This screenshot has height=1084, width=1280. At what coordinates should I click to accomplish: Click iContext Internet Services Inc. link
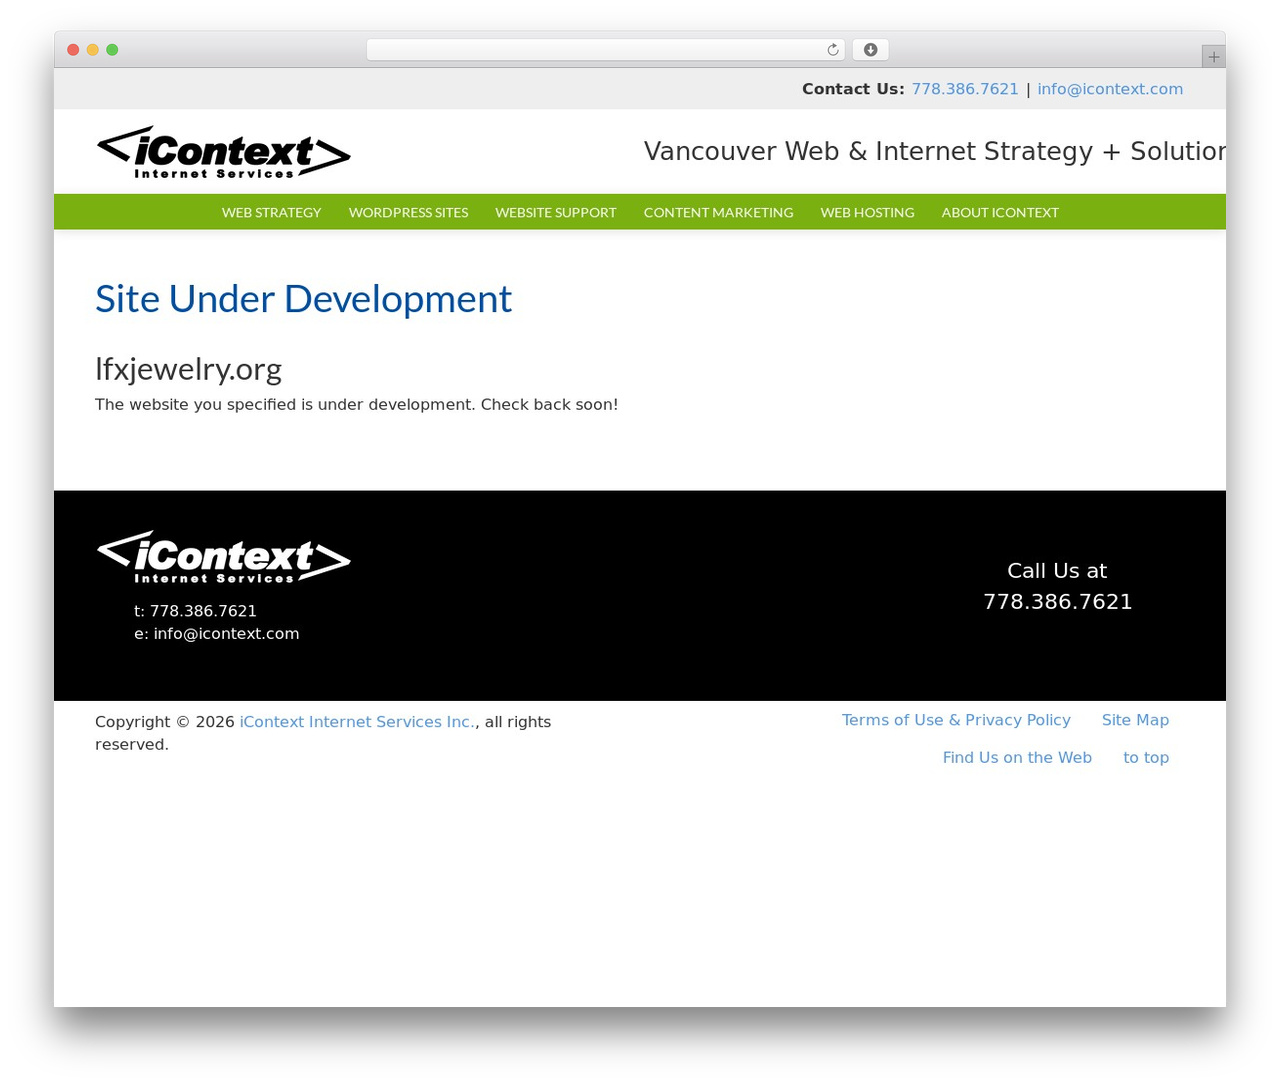pyautogui.click(x=358, y=722)
